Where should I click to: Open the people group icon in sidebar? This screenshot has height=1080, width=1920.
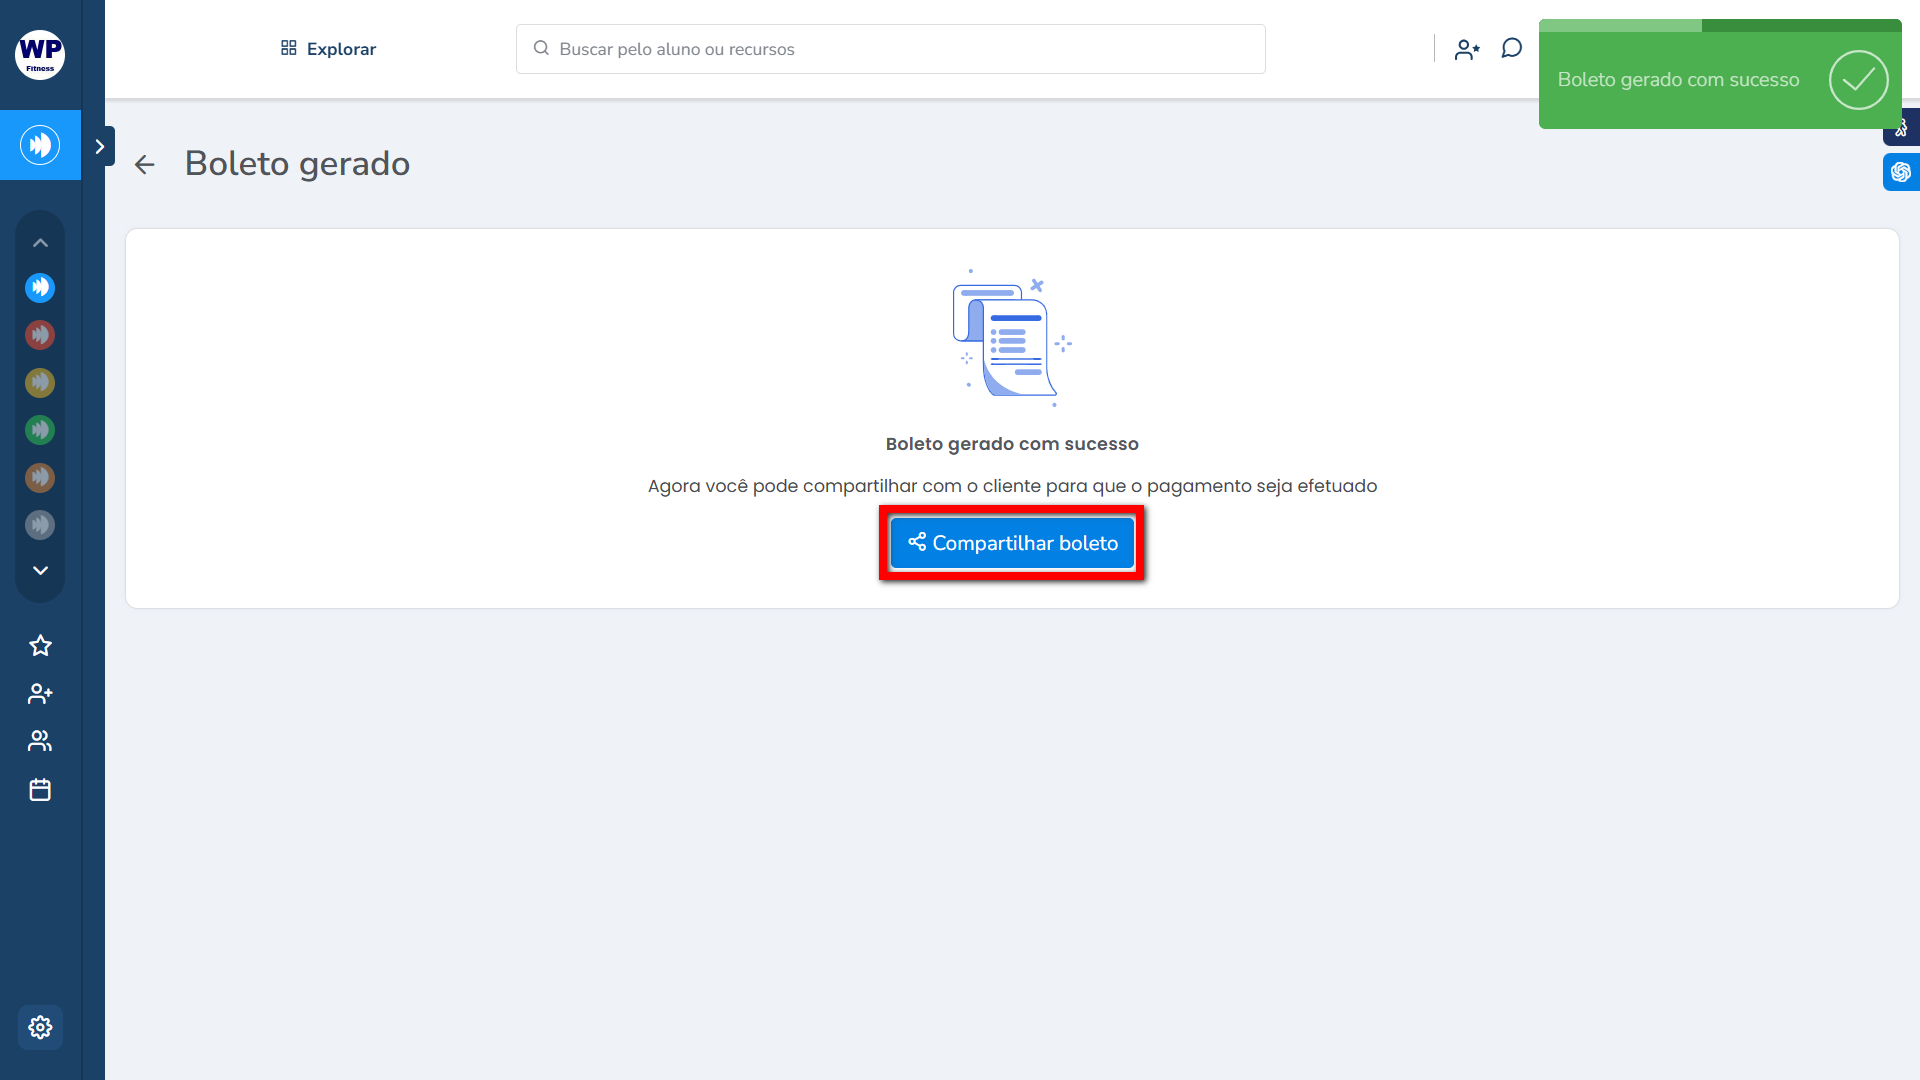pos(40,741)
